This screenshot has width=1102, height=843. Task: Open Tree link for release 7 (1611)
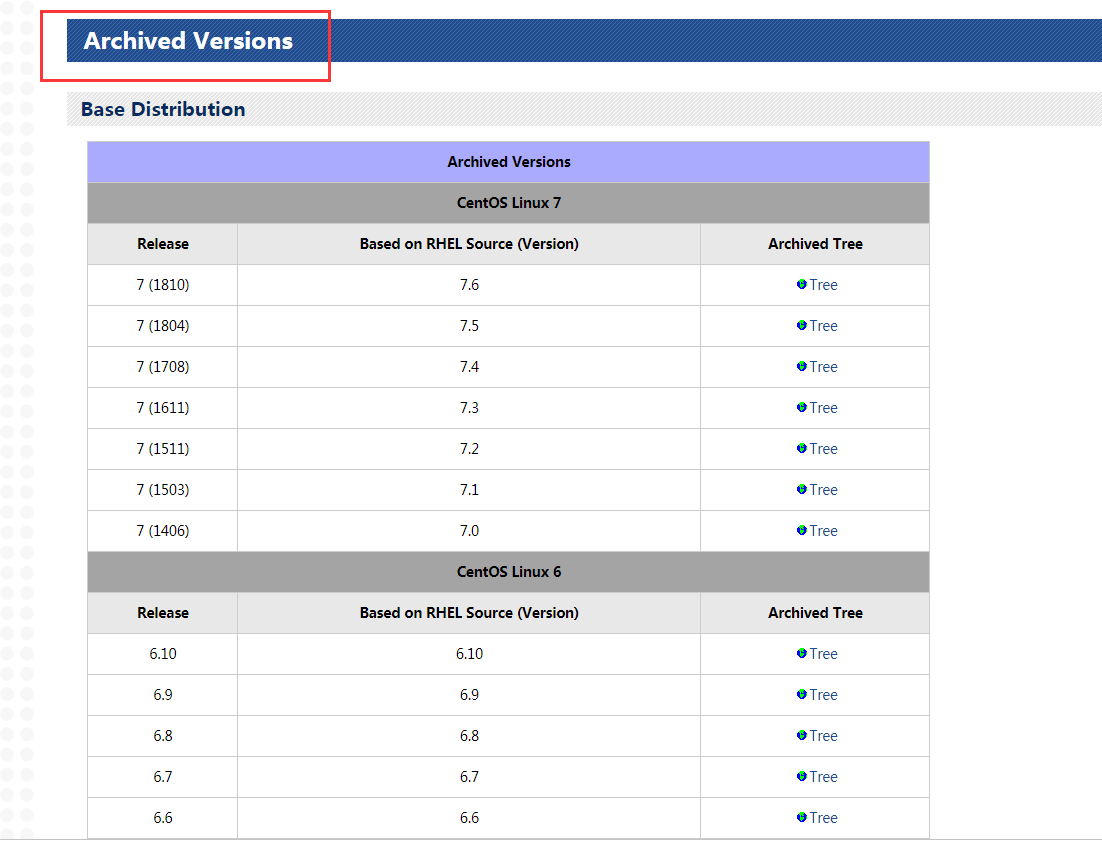click(823, 408)
